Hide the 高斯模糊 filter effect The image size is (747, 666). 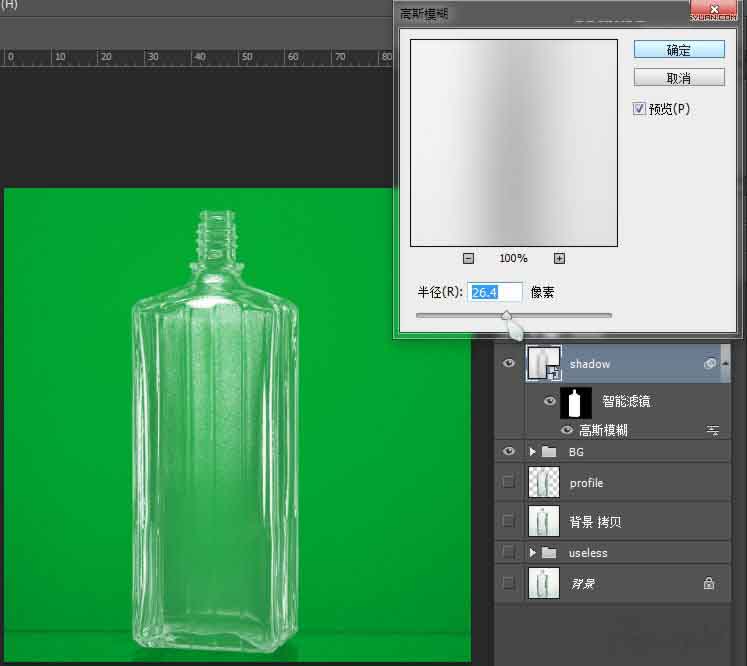pos(567,430)
